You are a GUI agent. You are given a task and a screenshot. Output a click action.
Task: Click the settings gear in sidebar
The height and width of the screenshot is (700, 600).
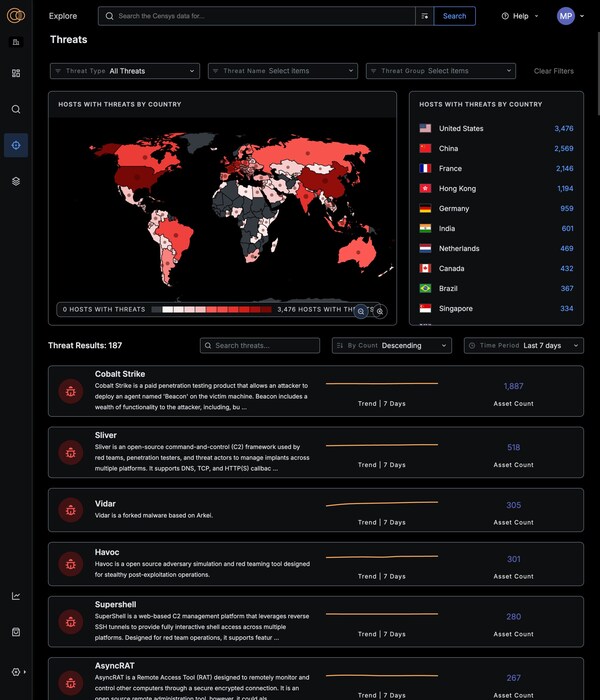pyautogui.click(x=16, y=672)
